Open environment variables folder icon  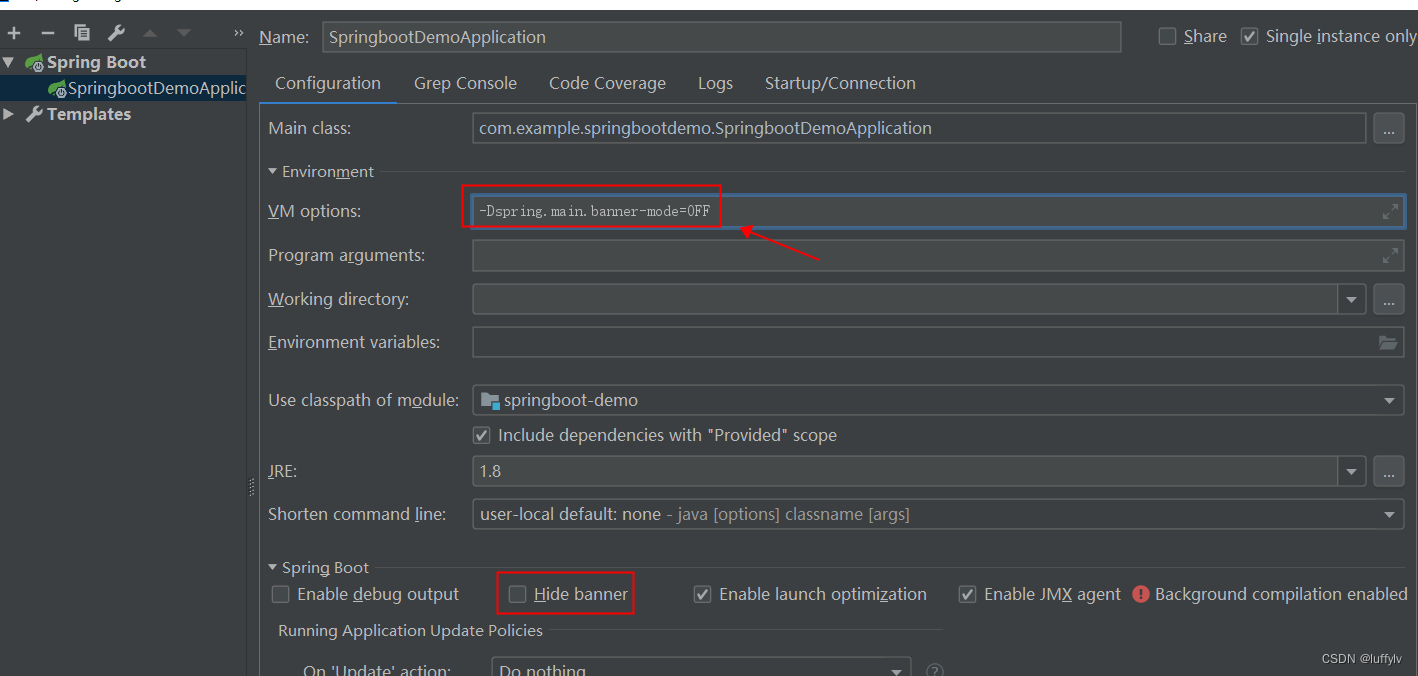click(1388, 342)
